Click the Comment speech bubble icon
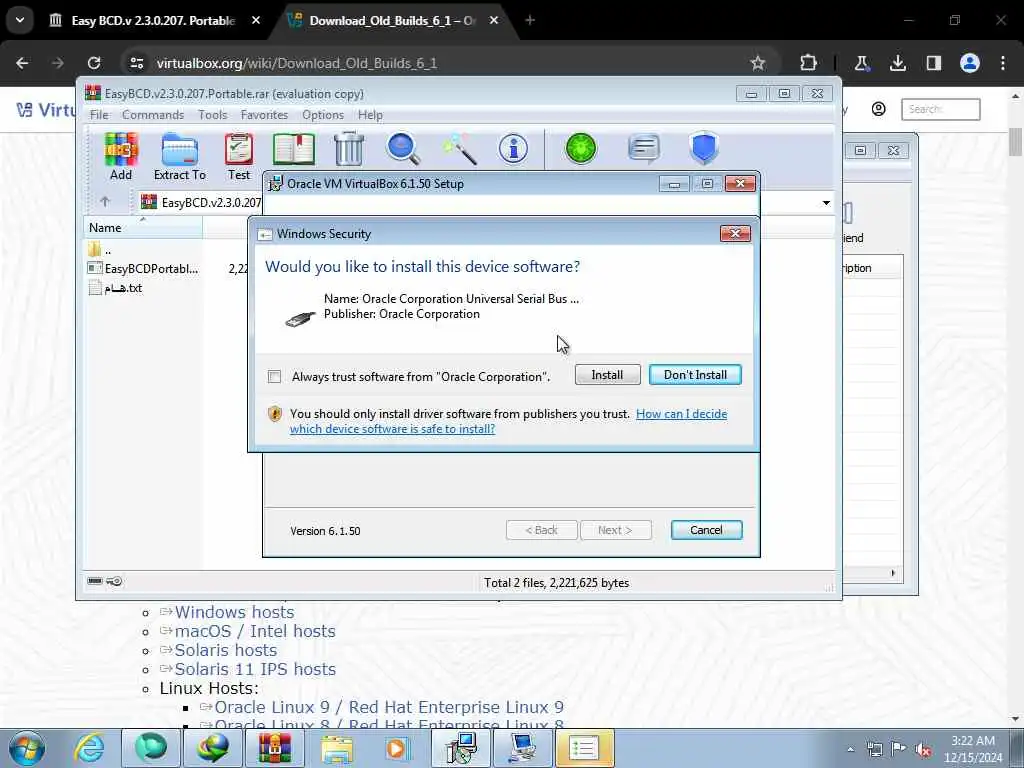The image size is (1024, 768). pos(644,148)
